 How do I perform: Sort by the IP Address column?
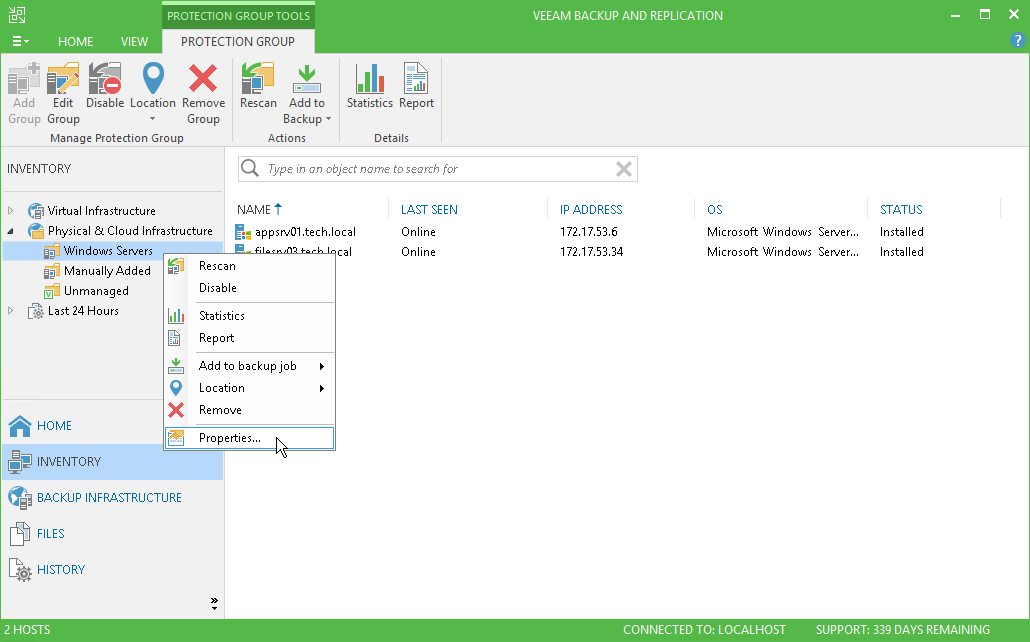click(x=591, y=210)
